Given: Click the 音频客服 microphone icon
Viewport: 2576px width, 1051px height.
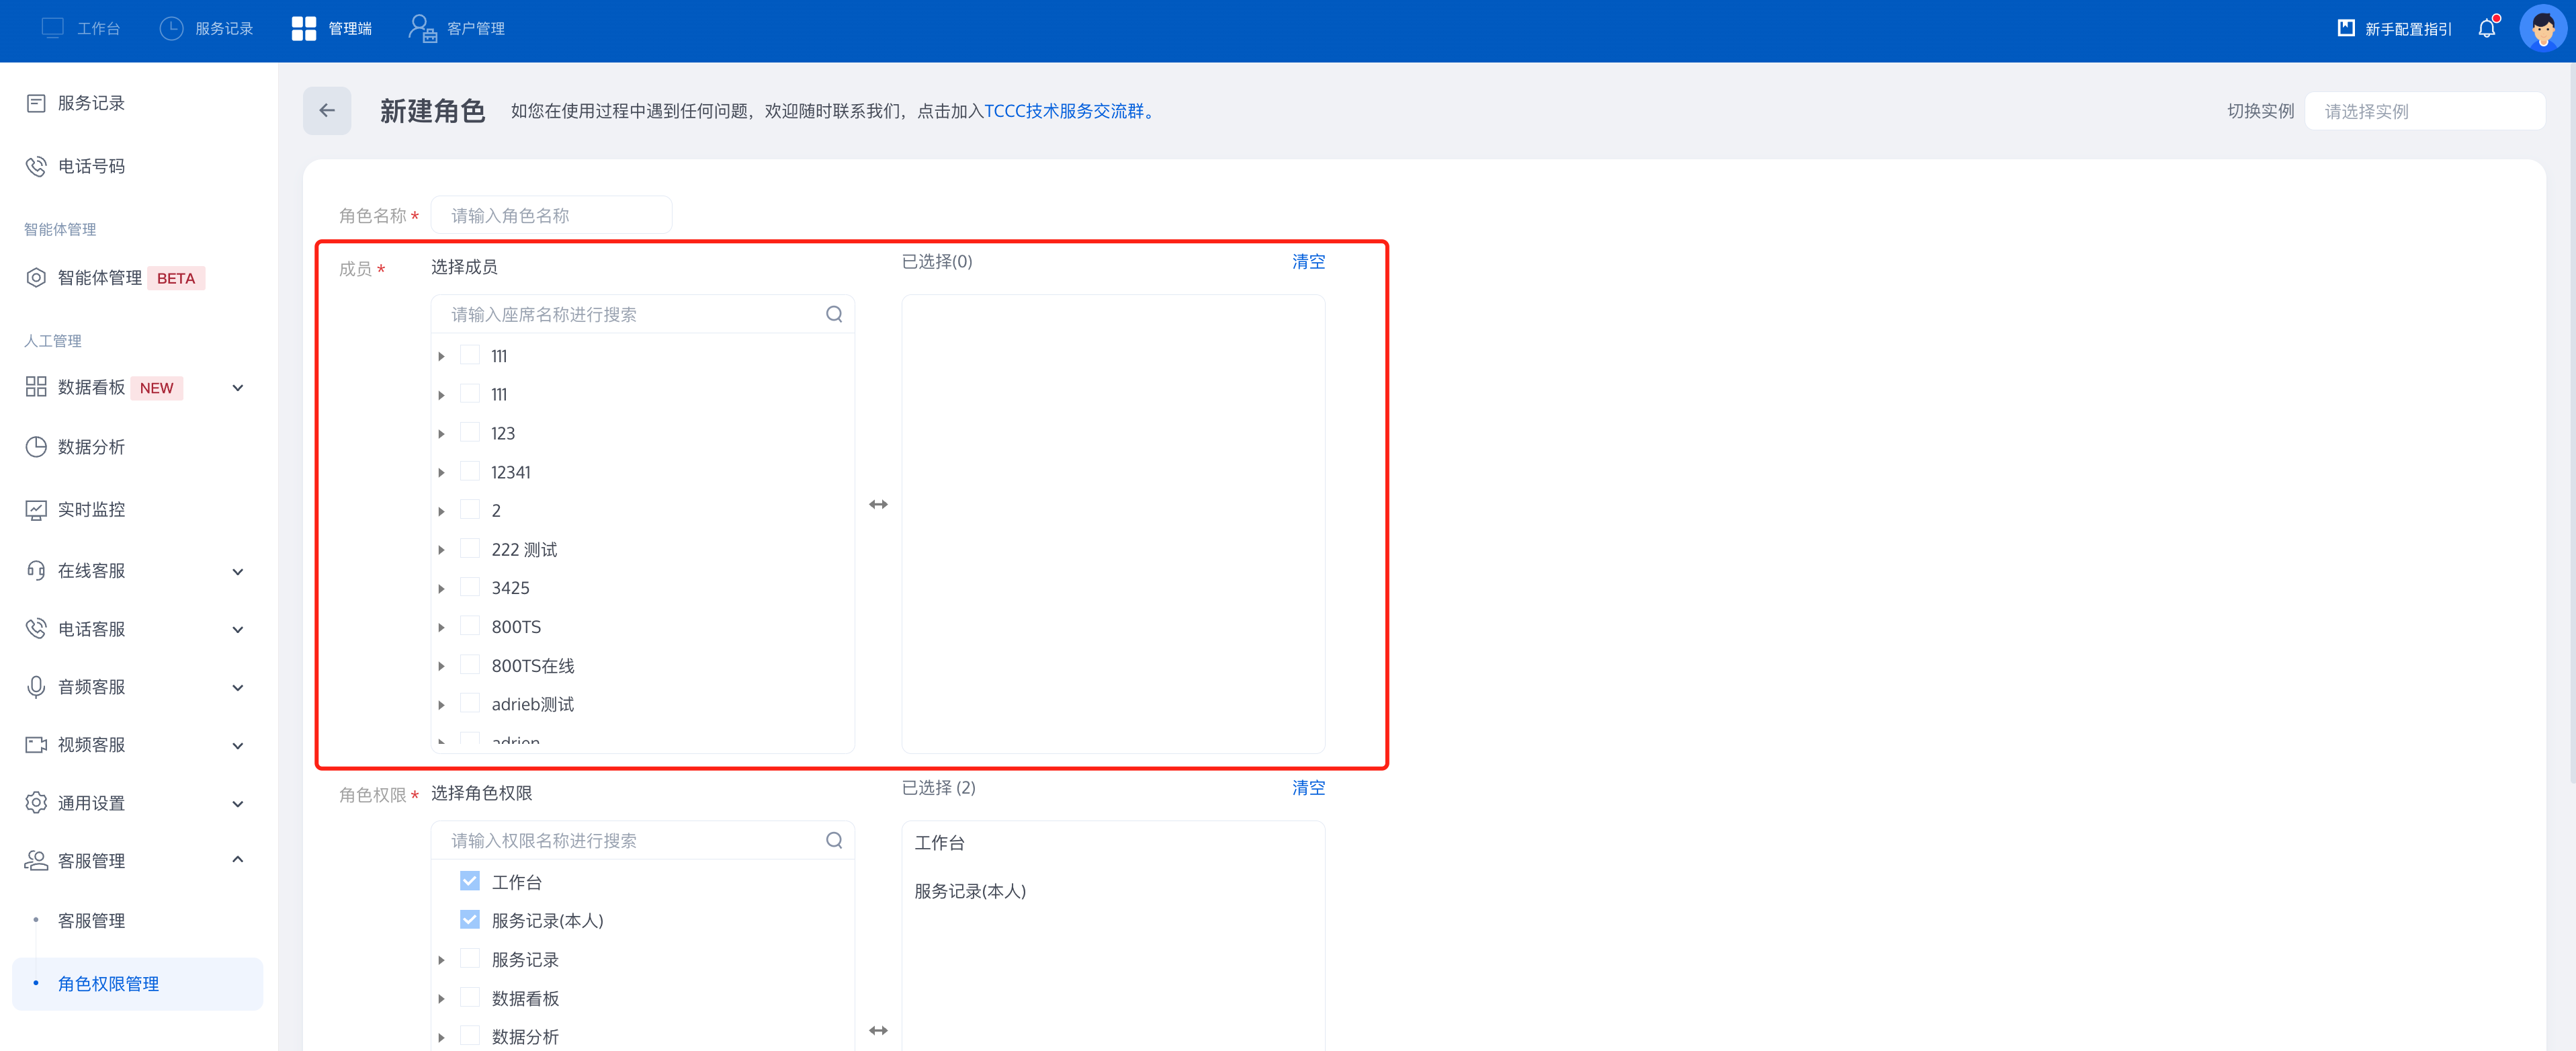Looking at the screenshot, I should 36,687.
